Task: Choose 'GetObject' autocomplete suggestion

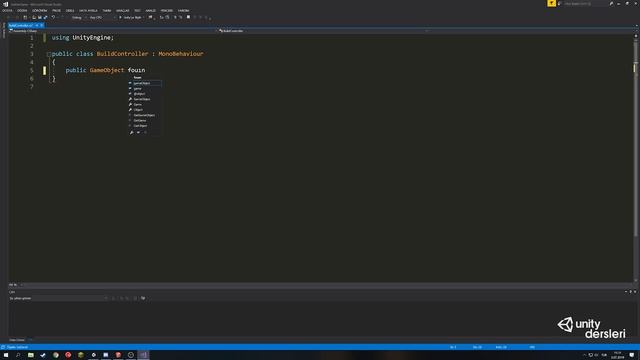Action: pos(140,126)
